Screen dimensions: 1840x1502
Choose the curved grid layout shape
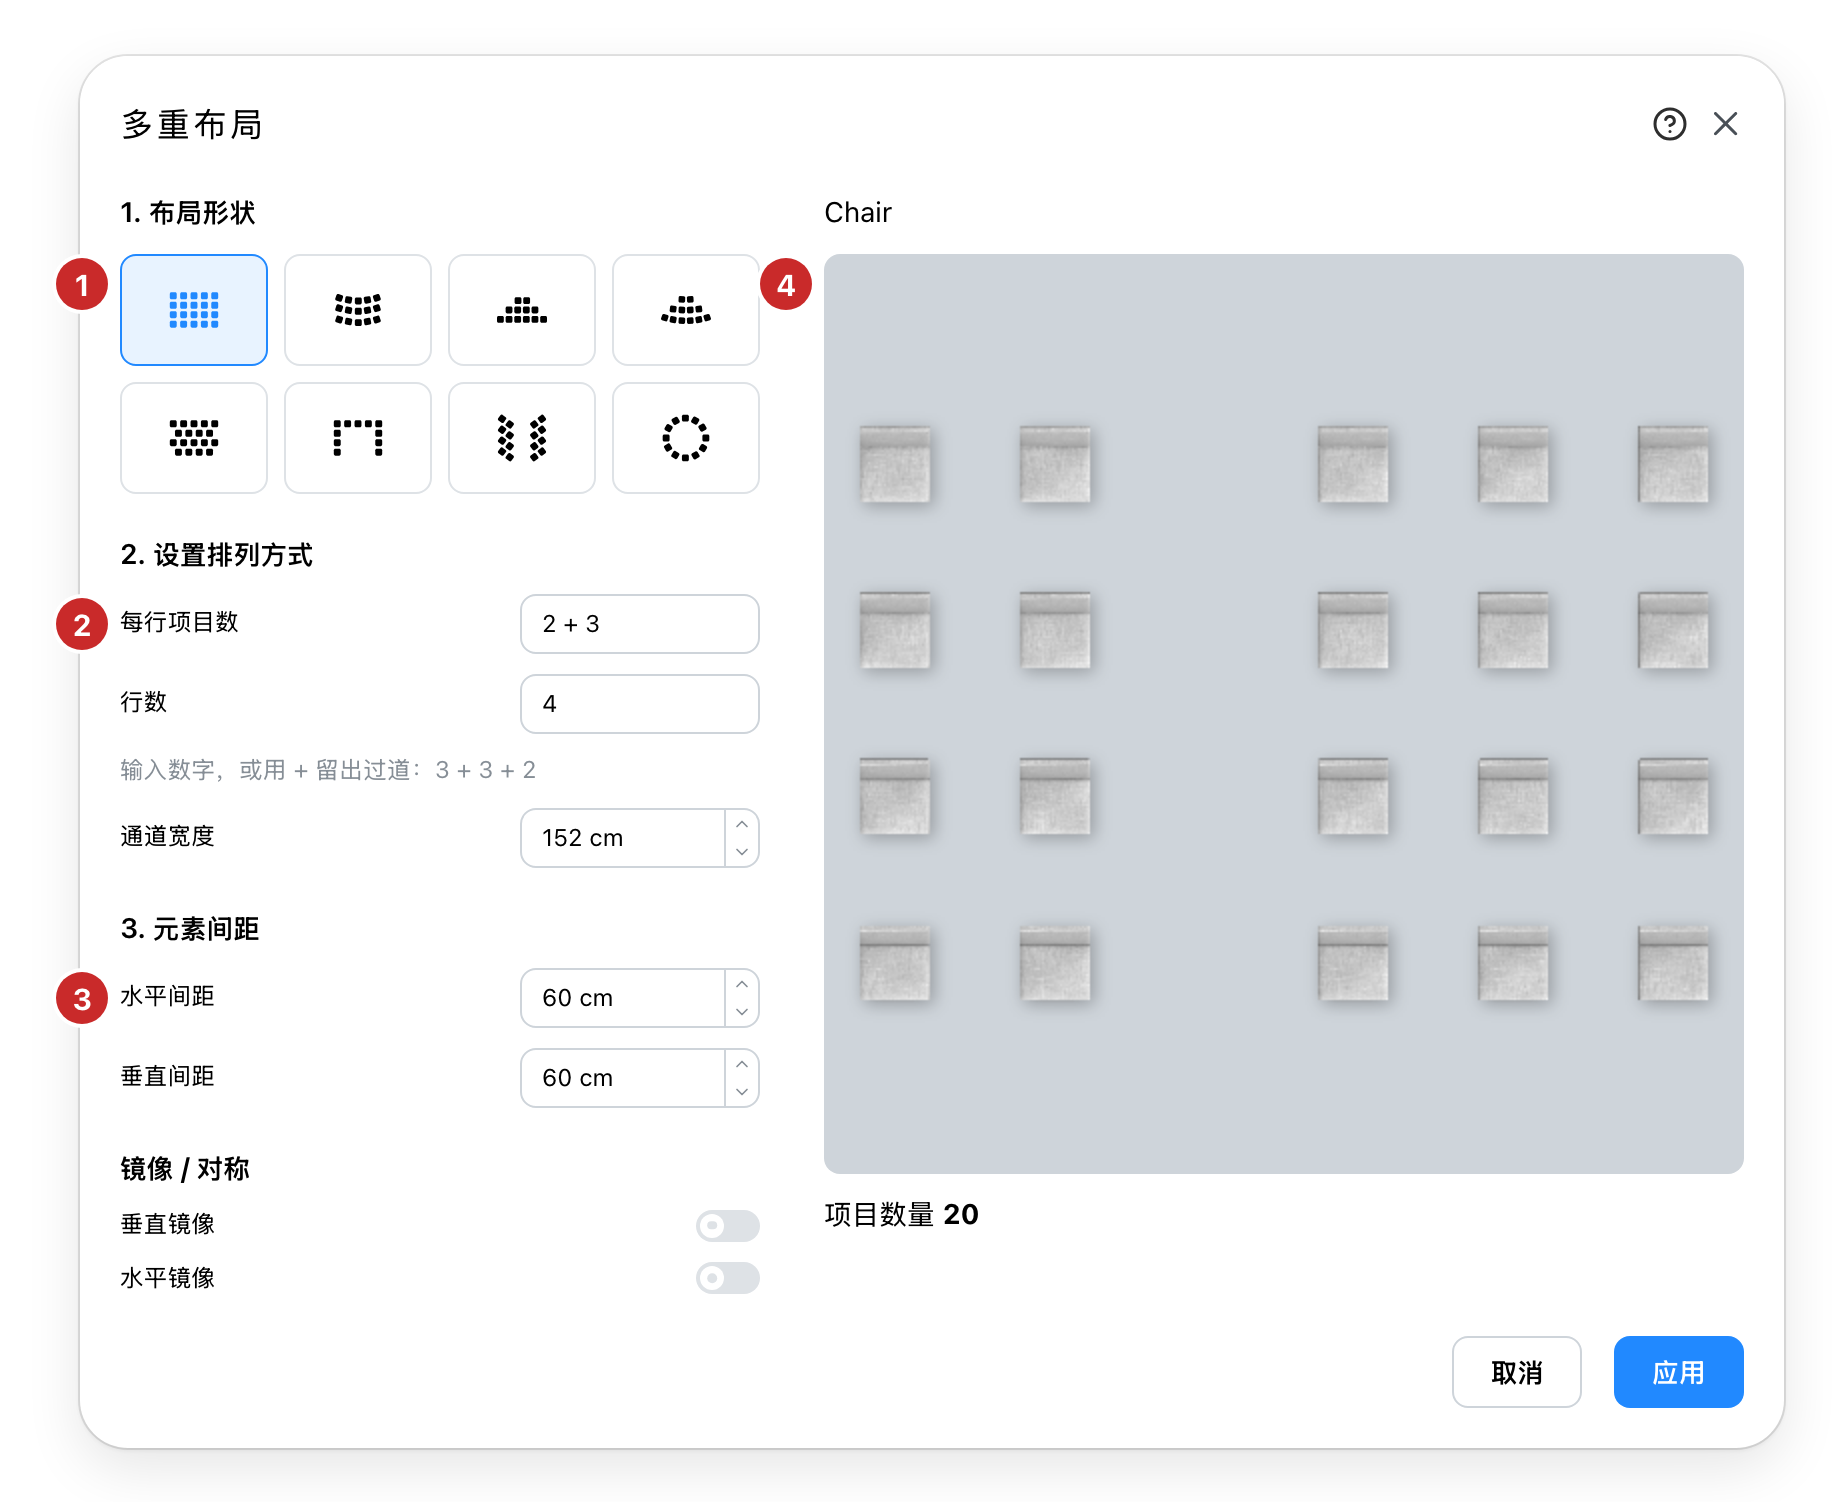click(x=358, y=310)
